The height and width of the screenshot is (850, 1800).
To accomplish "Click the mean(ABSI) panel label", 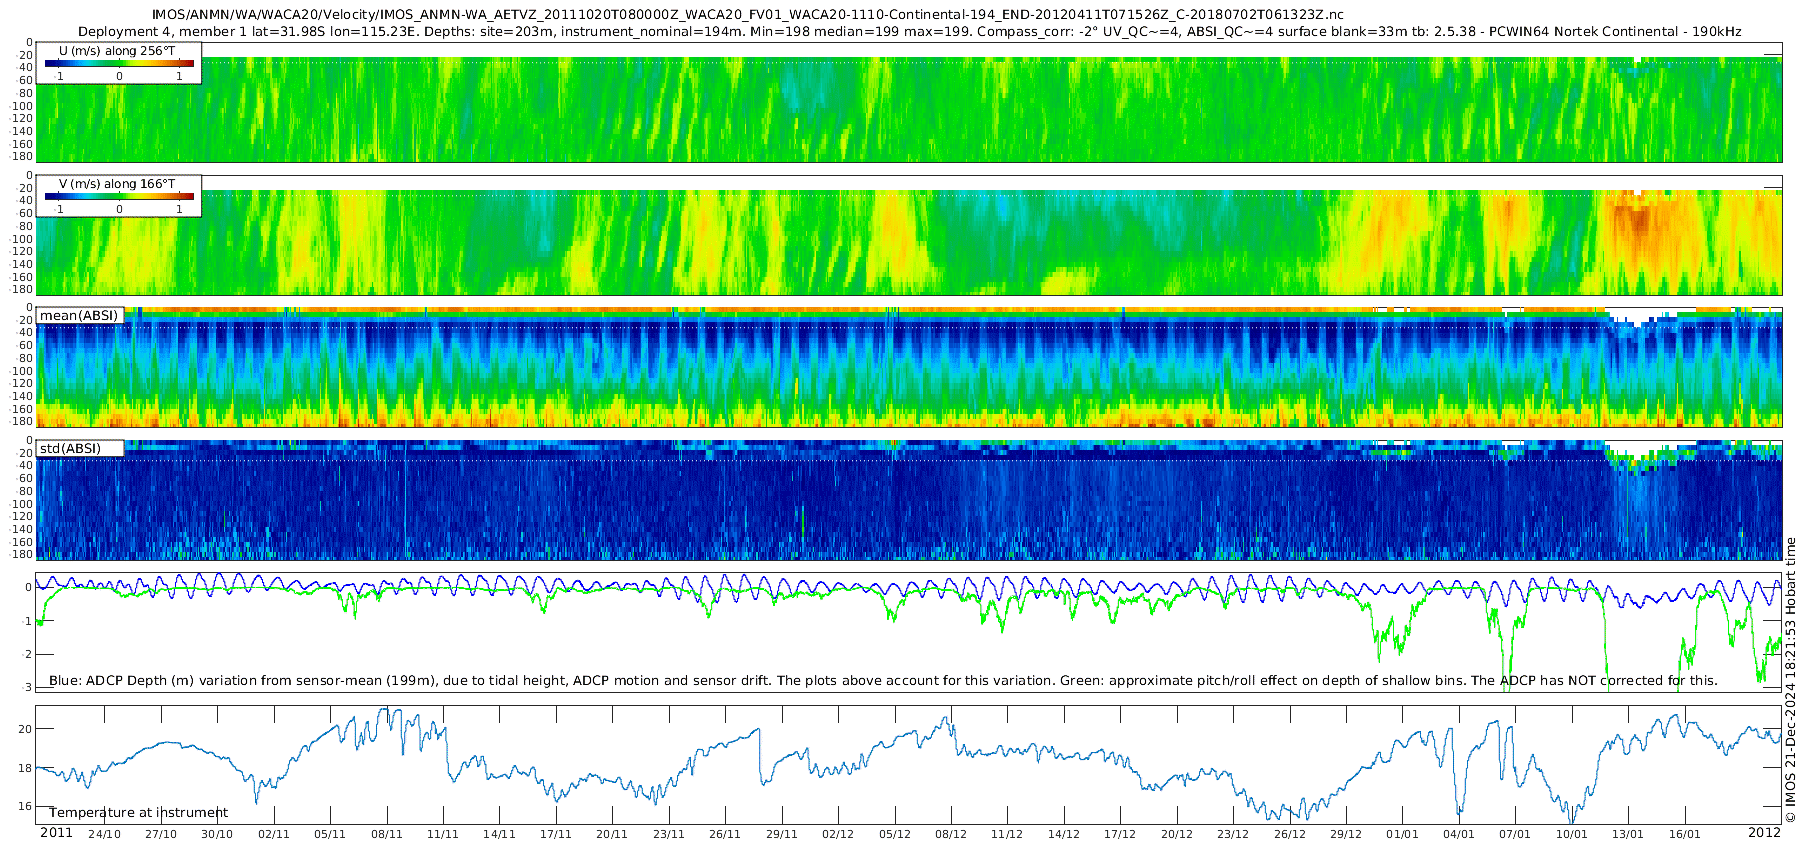I will click(x=79, y=316).
